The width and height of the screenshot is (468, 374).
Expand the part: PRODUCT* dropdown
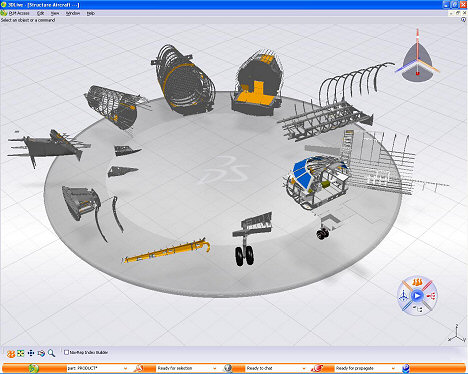[125, 368]
